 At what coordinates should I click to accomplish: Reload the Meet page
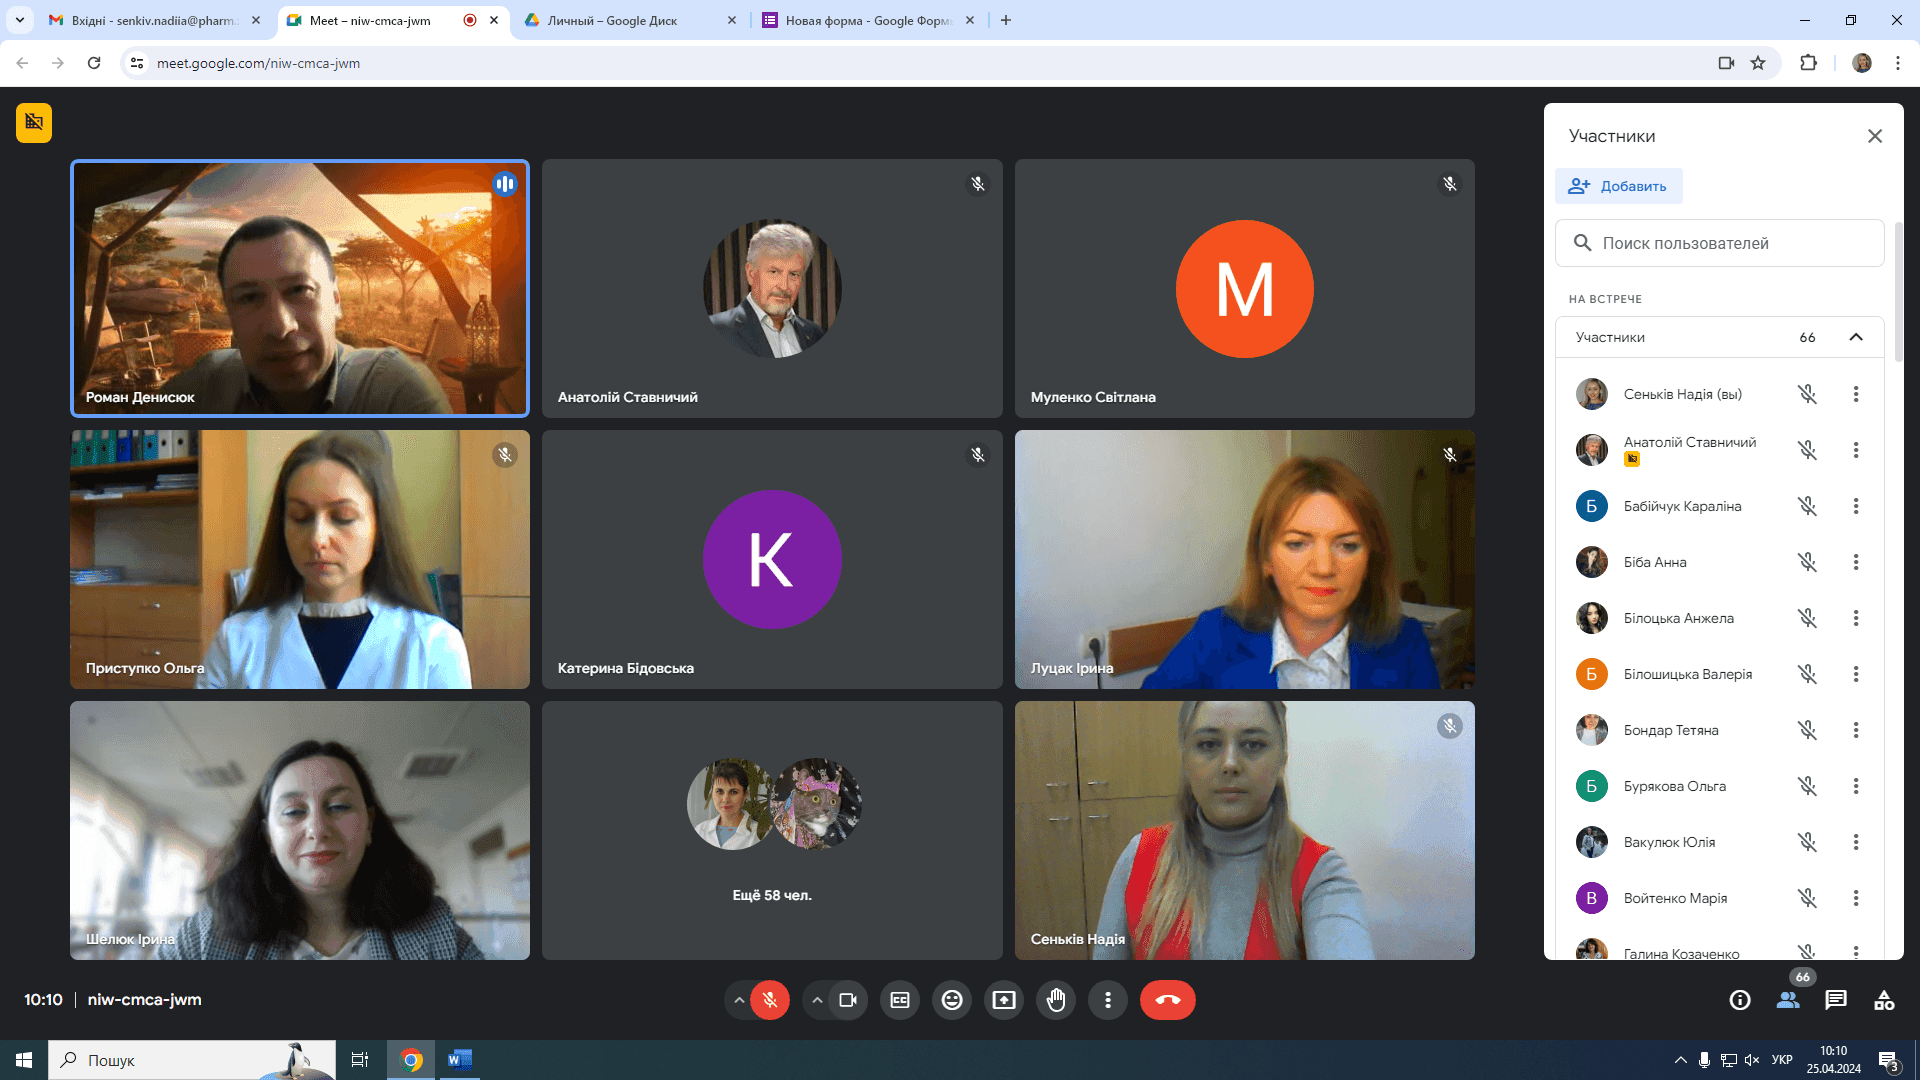tap(94, 63)
